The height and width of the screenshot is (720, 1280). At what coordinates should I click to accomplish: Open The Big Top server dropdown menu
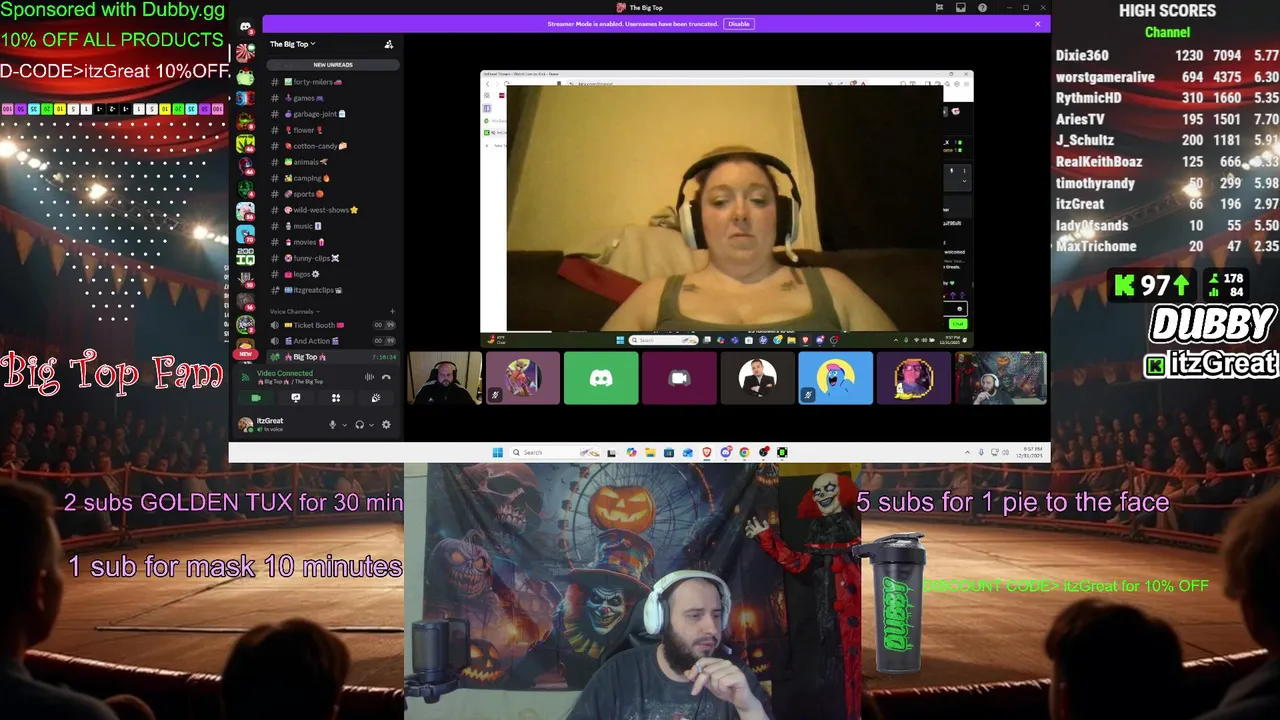[x=292, y=44]
